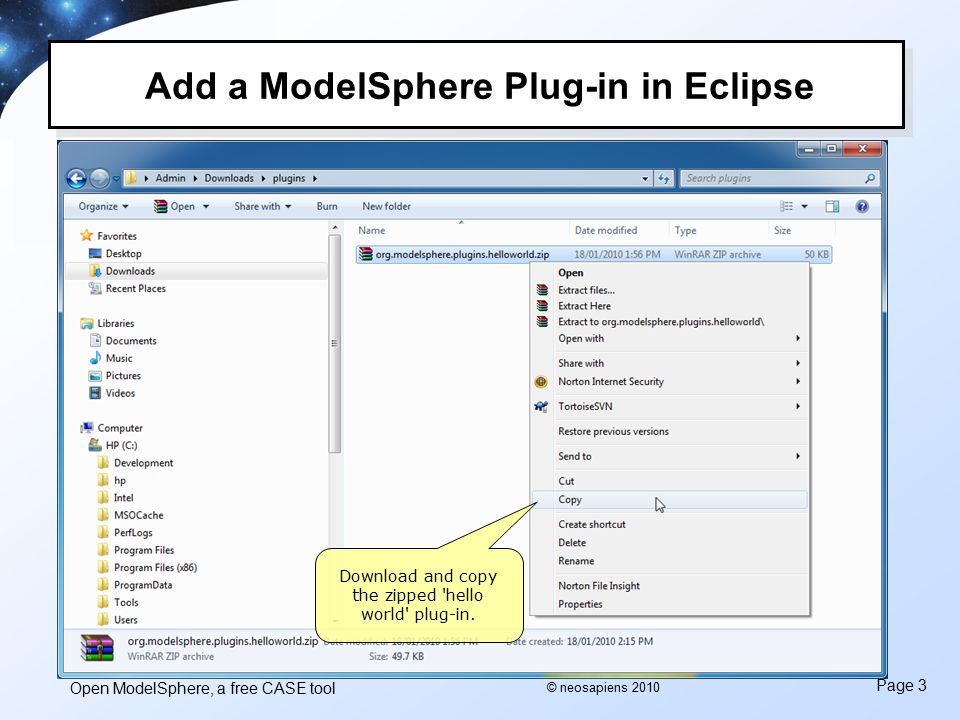Expand the Send to submenu
Screen dimensions: 960x720
tap(798, 456)
